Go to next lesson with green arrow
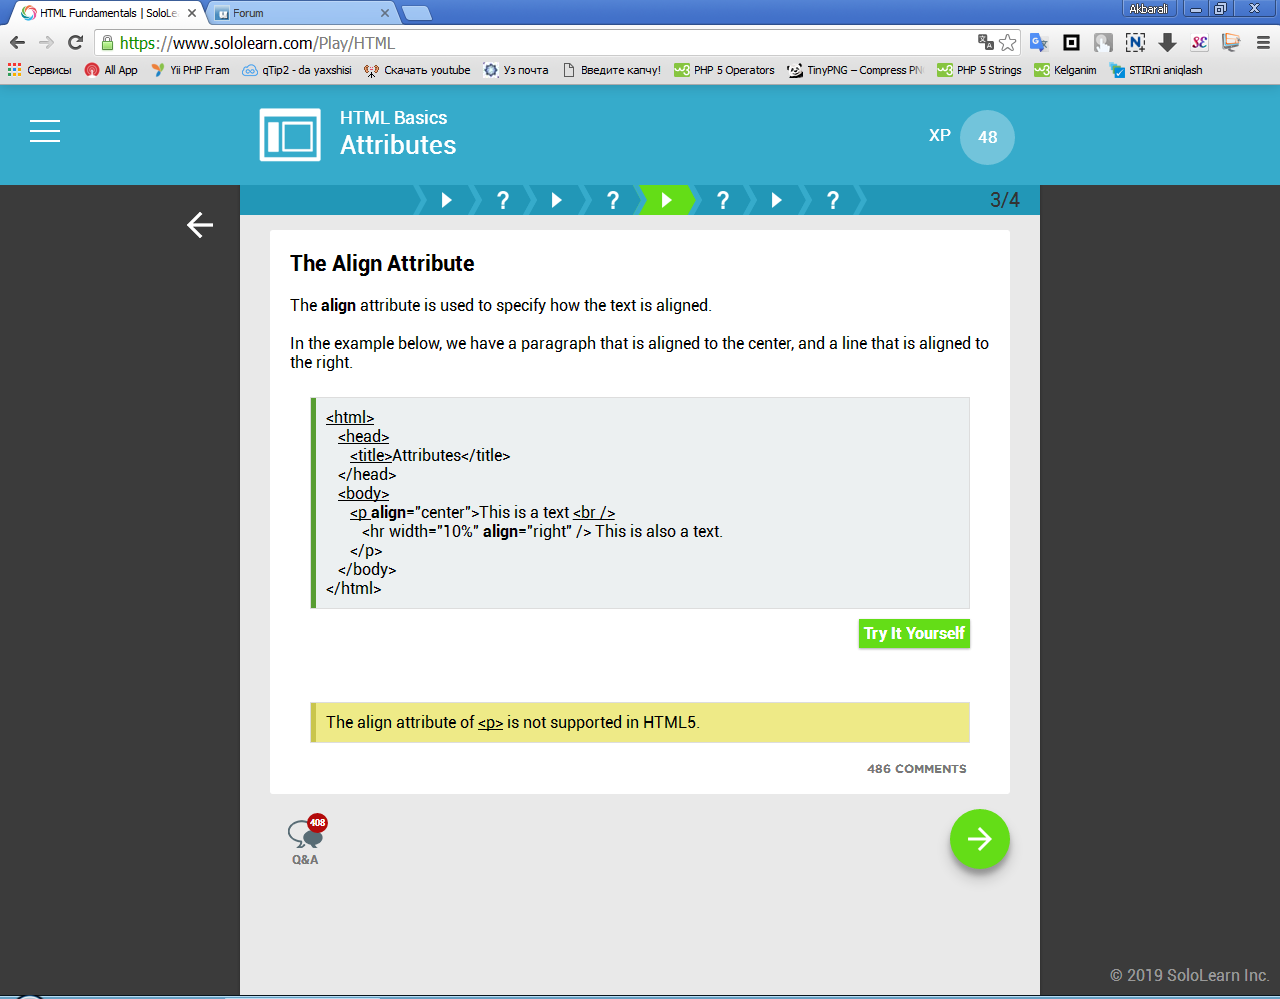The image size is (1280, 999). 979,839
